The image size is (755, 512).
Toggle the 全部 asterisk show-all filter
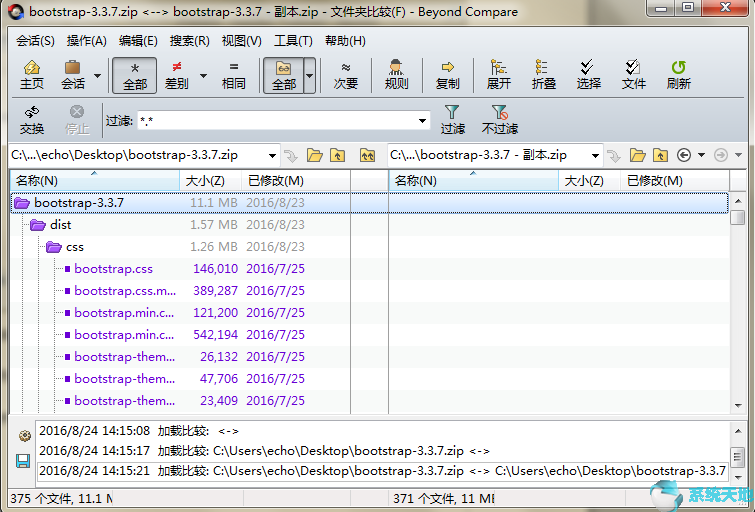pos(135,75)
